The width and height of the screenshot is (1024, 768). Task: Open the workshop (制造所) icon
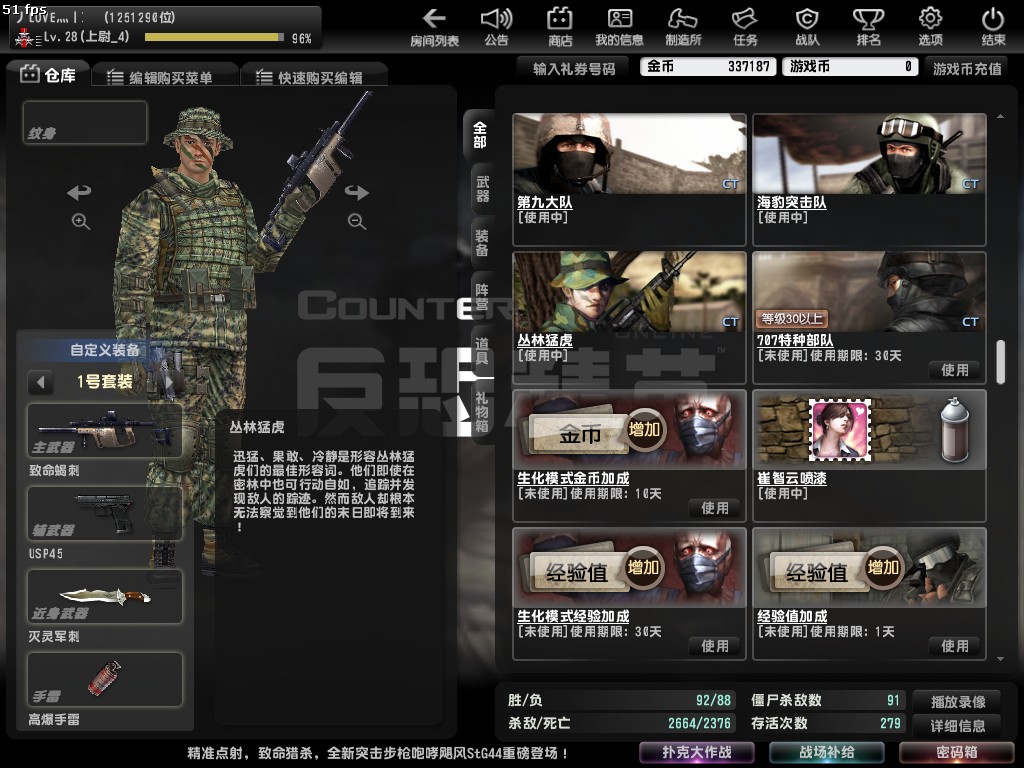click(683, 27)
